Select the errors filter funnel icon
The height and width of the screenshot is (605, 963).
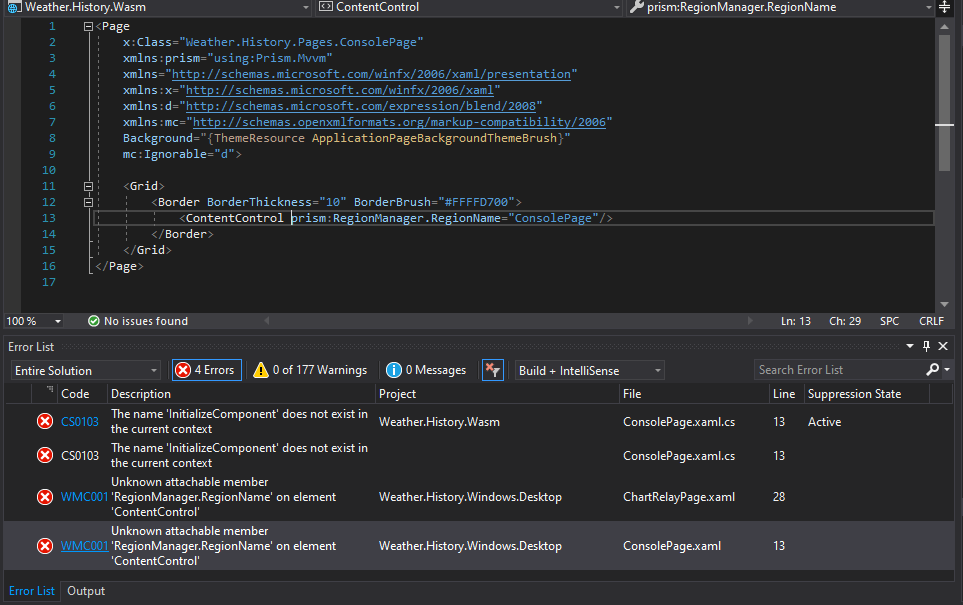pos(492,369)
